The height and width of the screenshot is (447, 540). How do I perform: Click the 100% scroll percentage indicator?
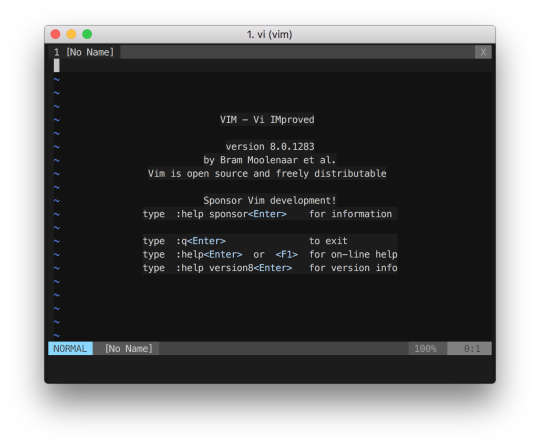coord(425,349)
